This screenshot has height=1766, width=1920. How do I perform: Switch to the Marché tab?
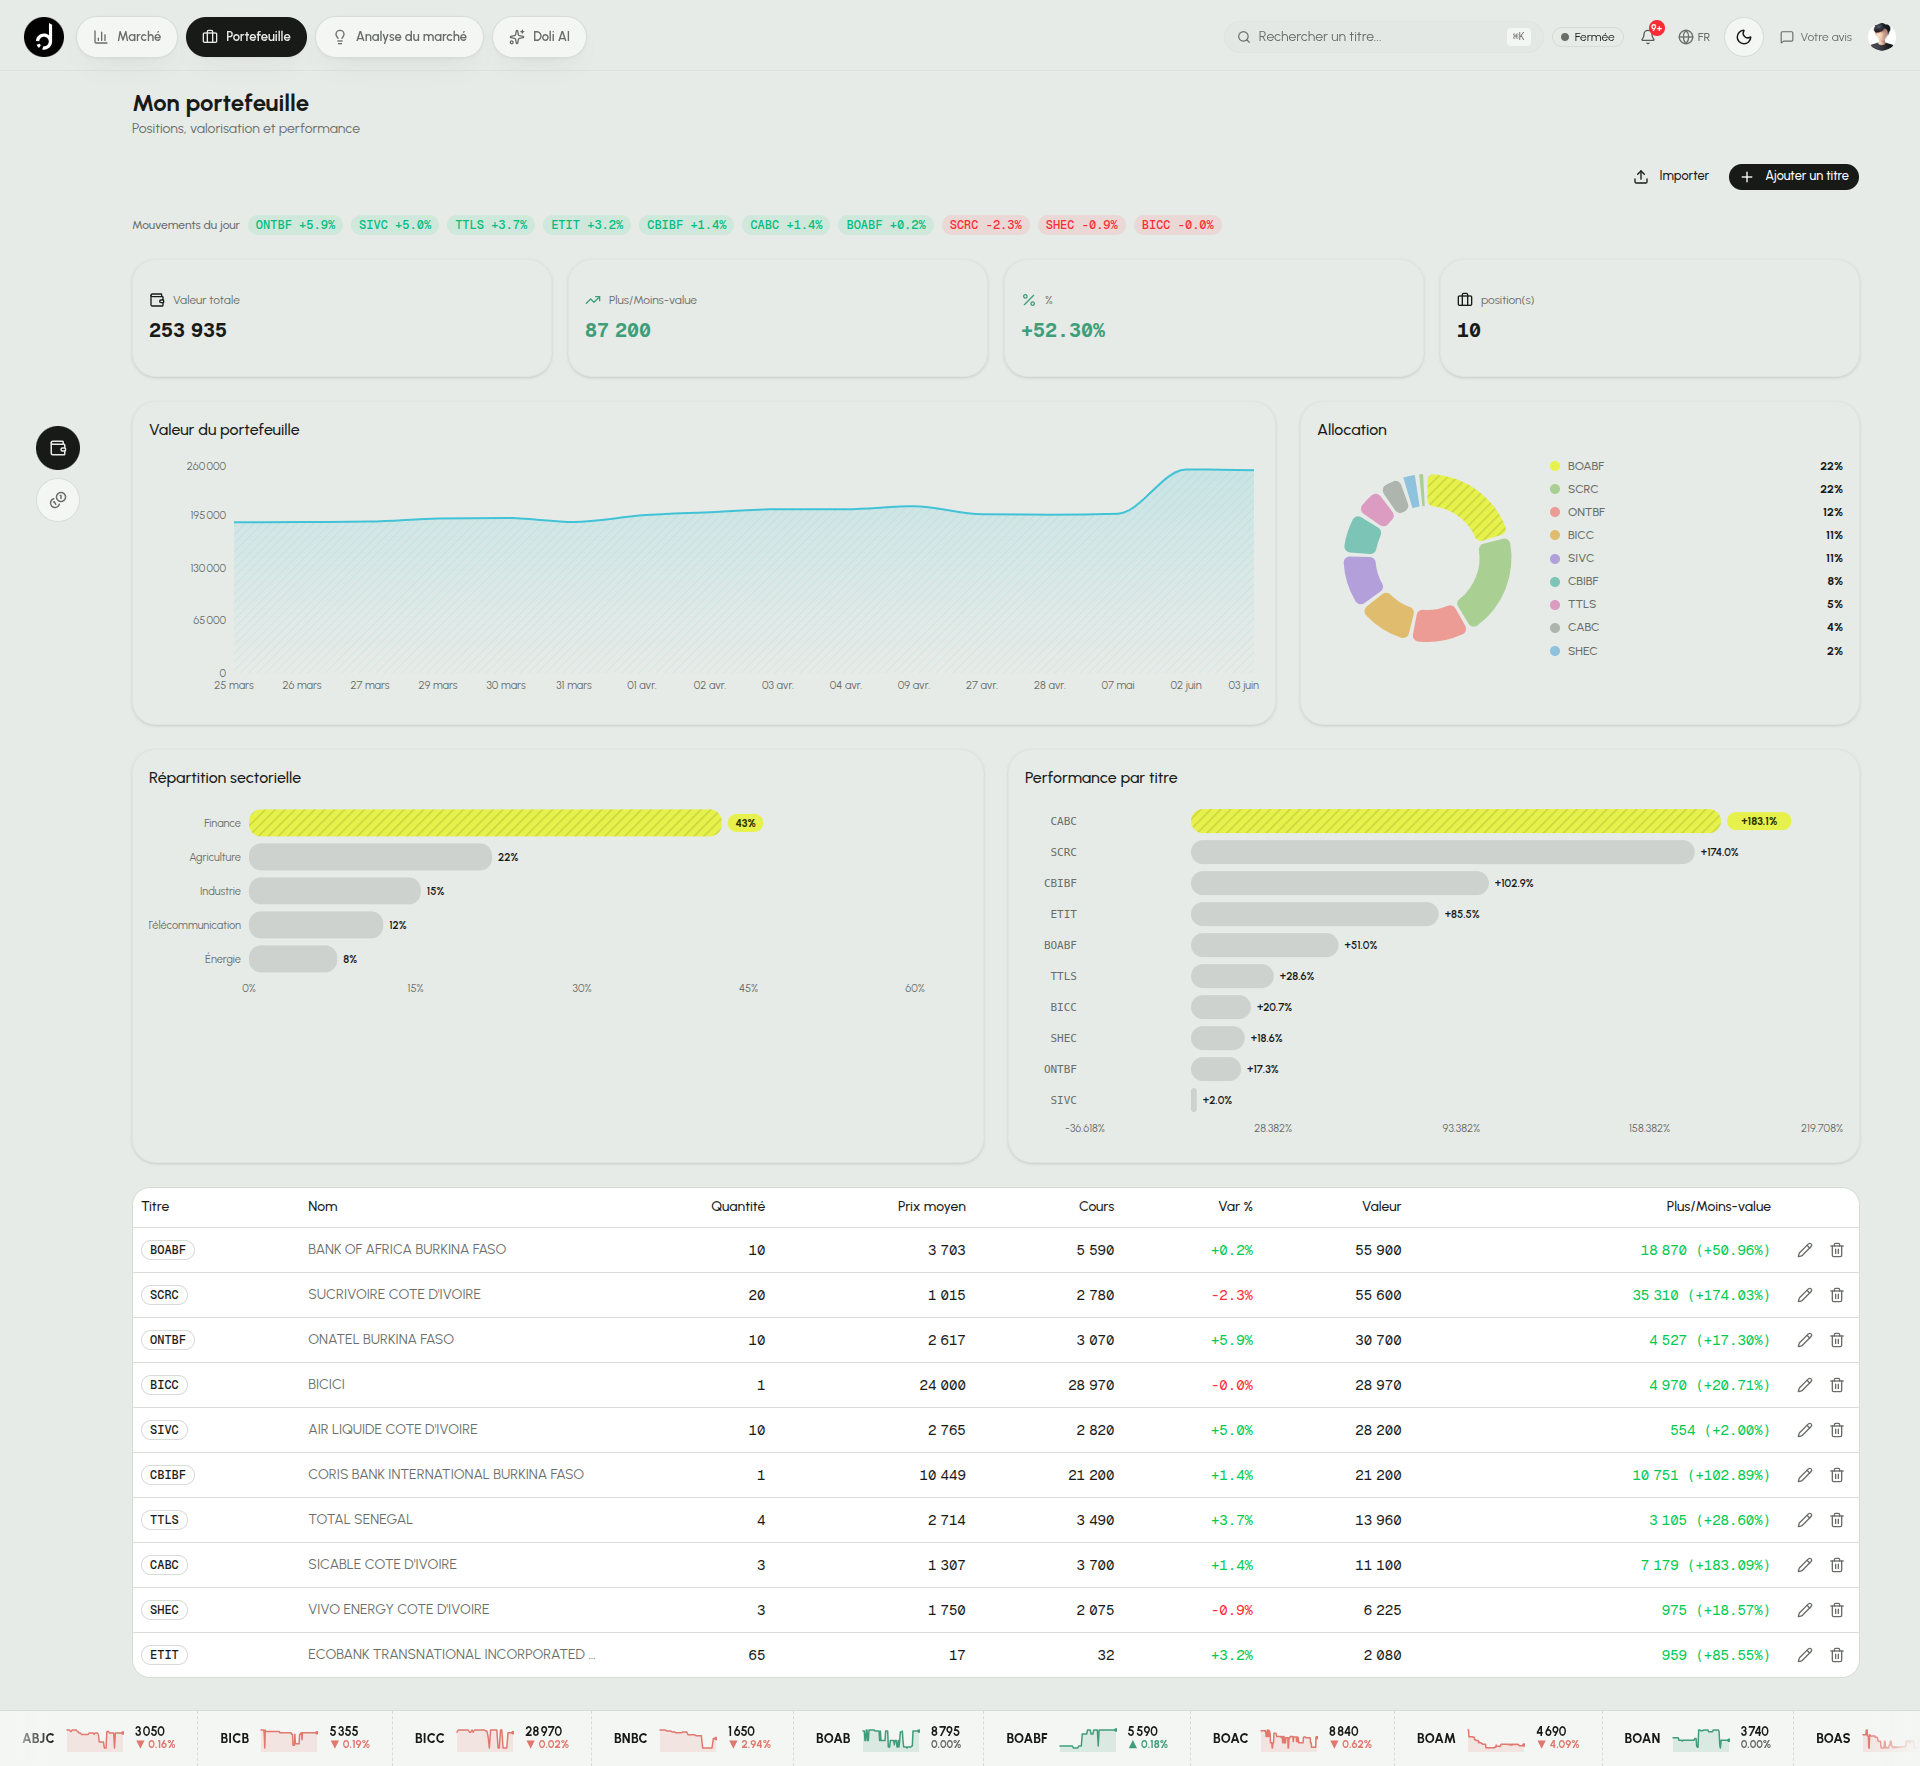click(x=127, y=37)
